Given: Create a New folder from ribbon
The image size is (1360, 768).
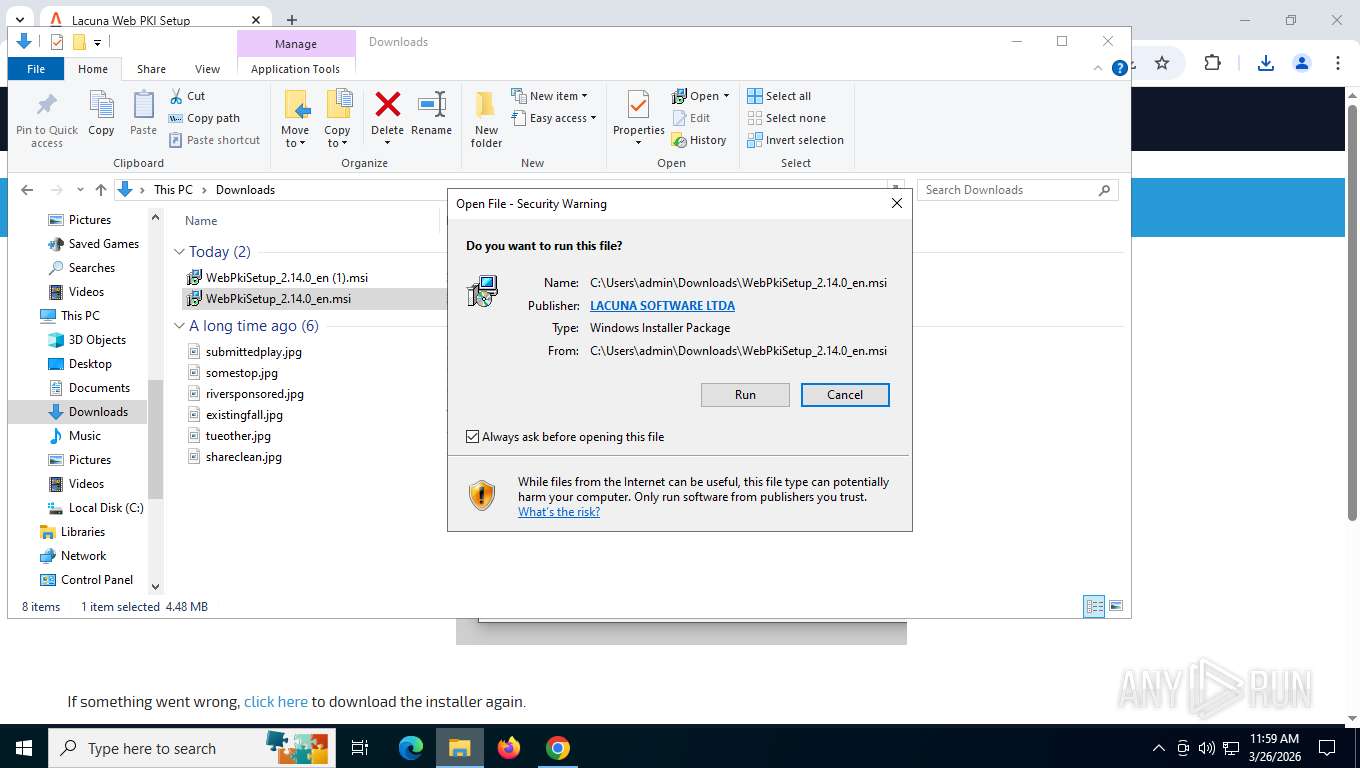Looking at the screenshot, I should (x=486, y=120).
